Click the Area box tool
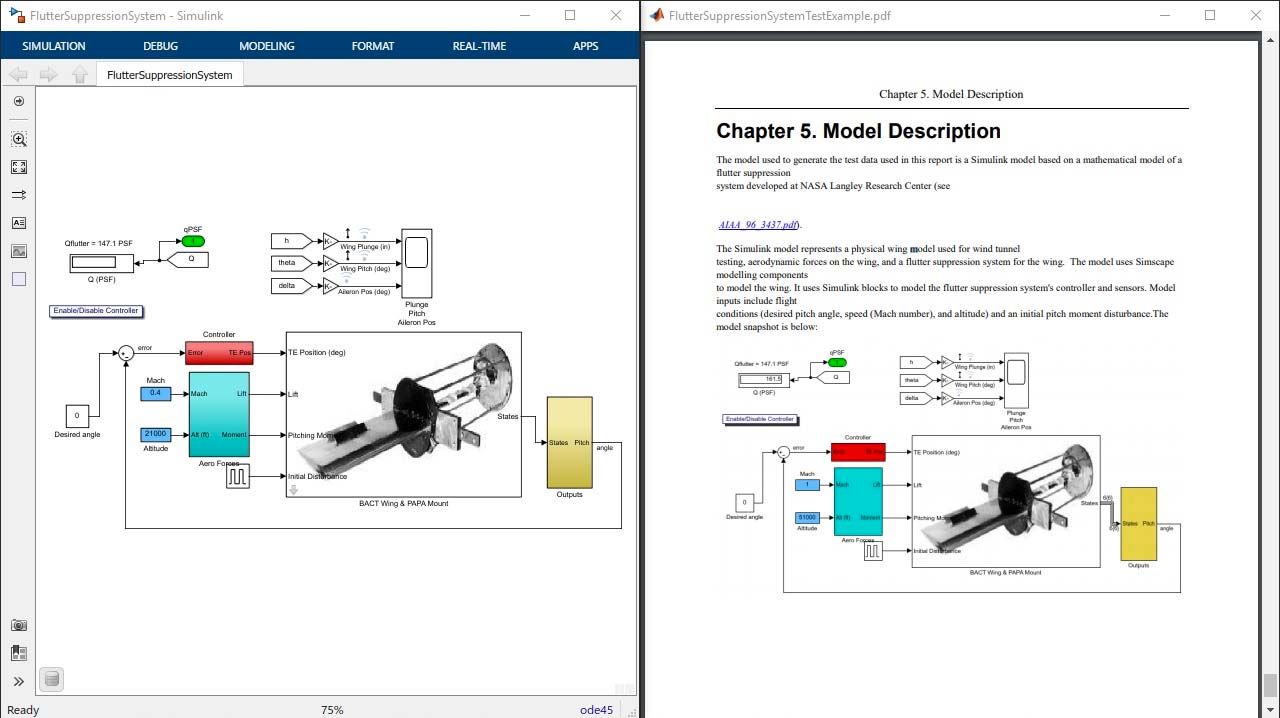 (x=19, y=279)
